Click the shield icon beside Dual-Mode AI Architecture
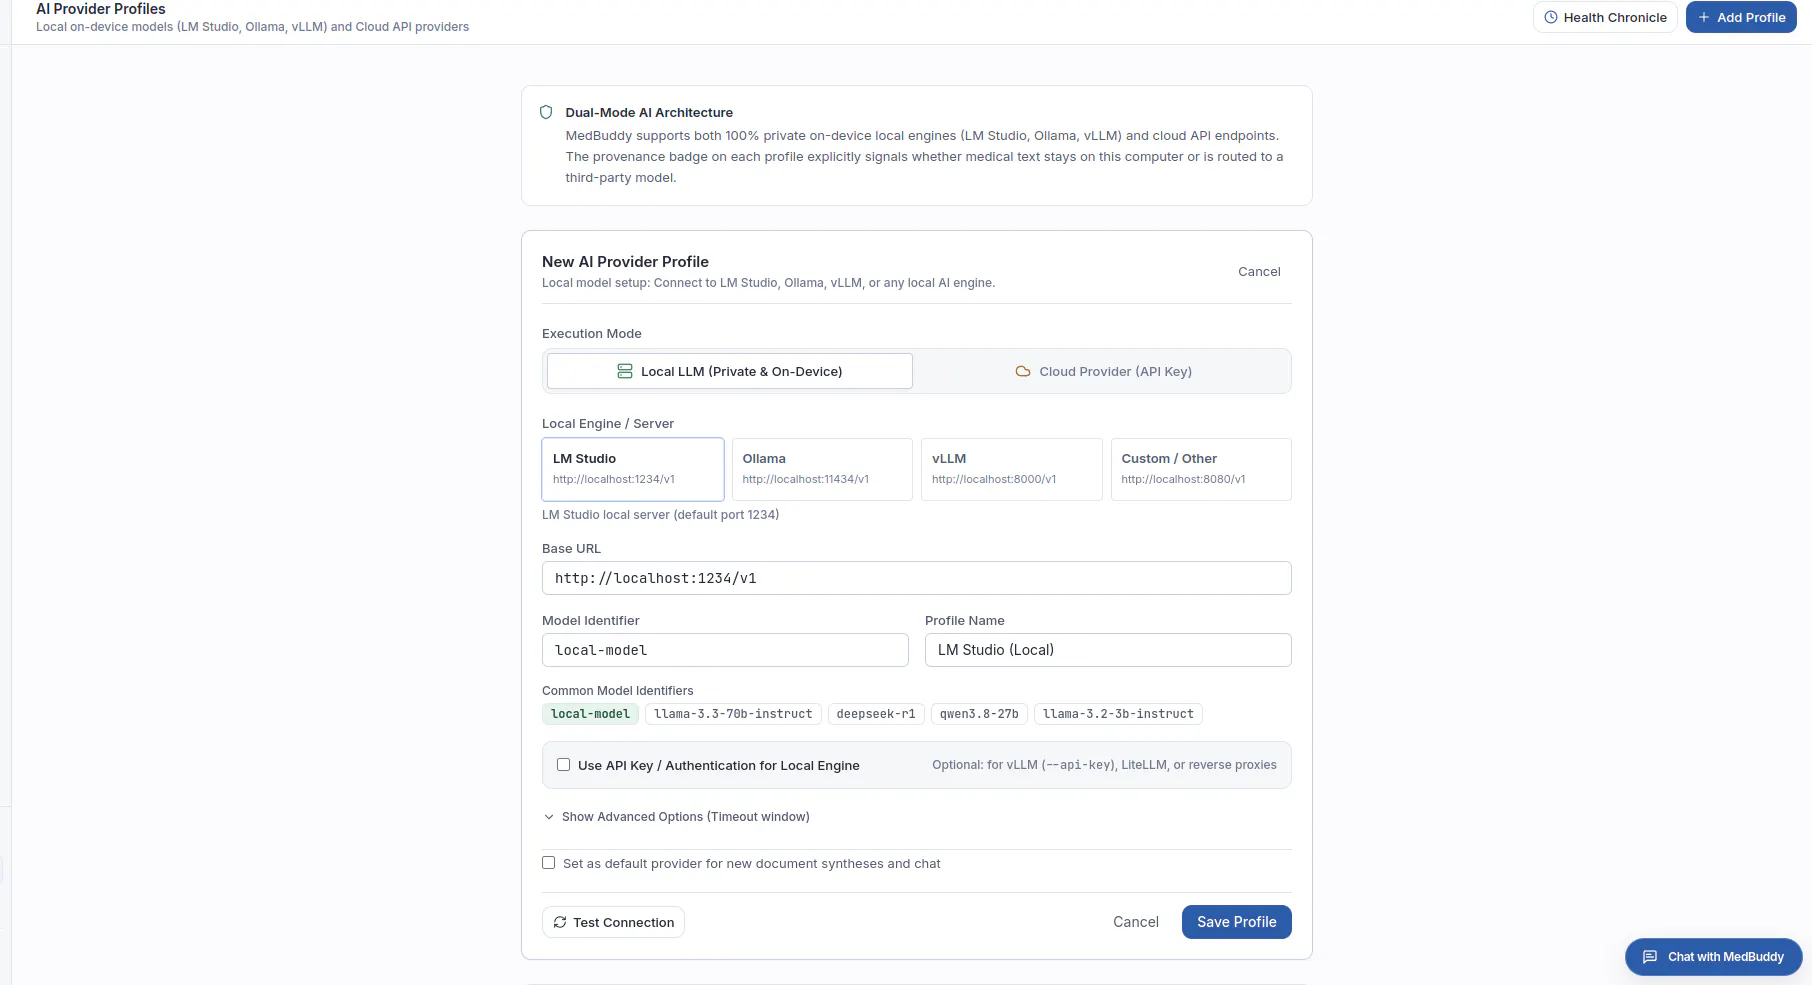 [x=546, y=112]
